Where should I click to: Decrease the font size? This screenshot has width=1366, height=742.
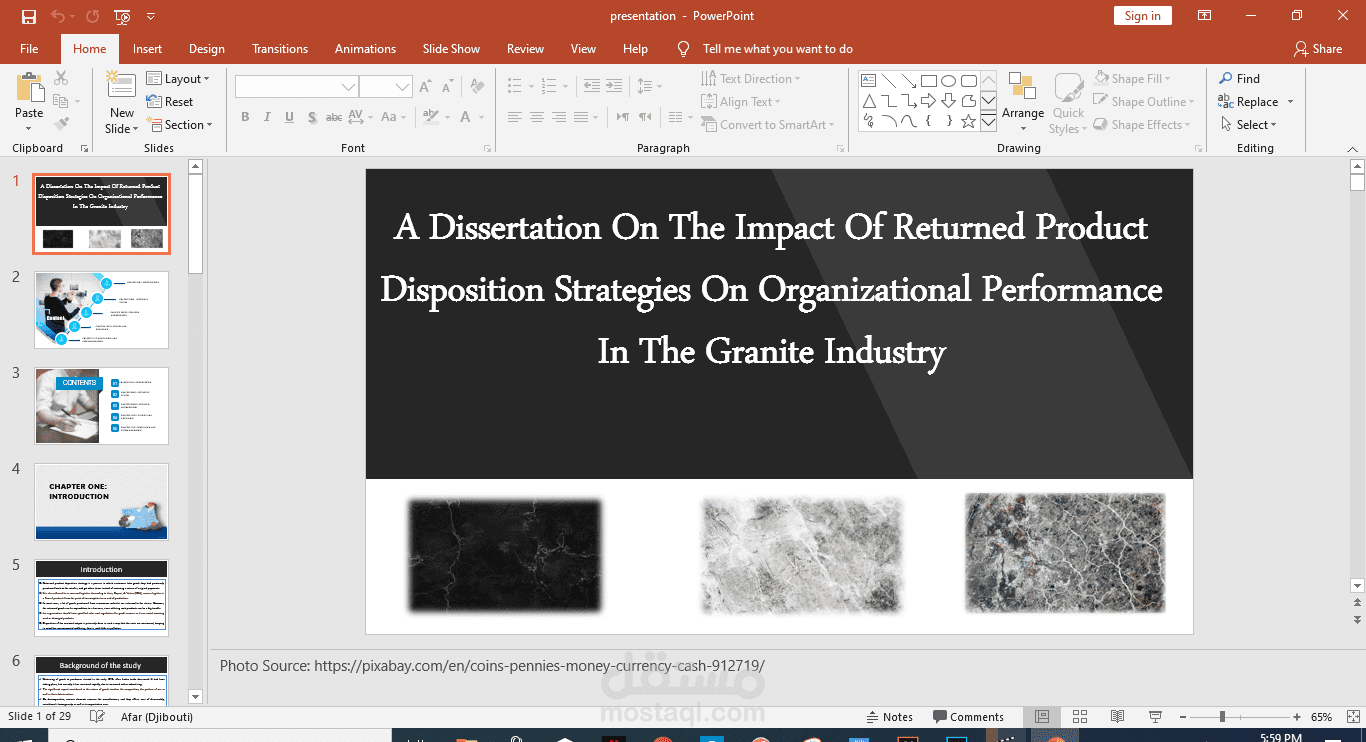coord(449,87)
